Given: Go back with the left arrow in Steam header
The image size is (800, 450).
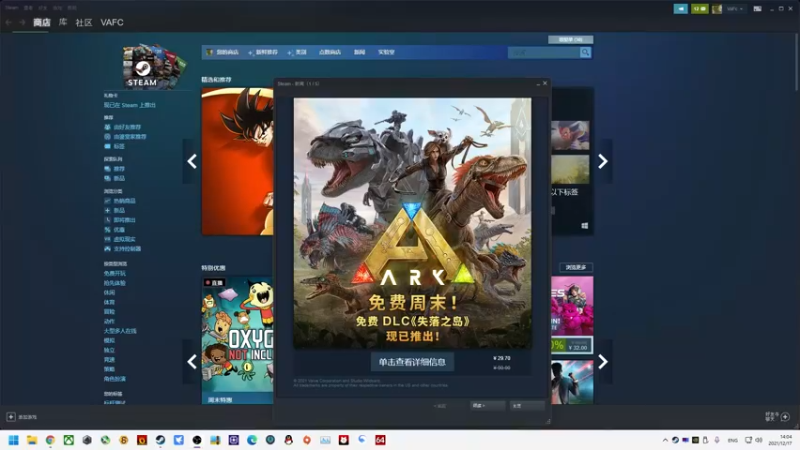Looking at the screenshot, I should (x=9, y=22).
